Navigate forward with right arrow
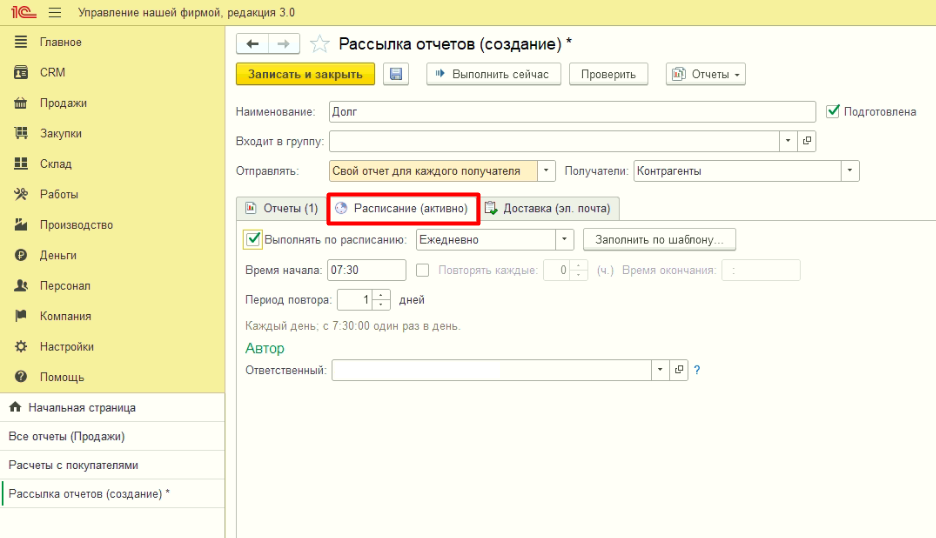Viewport: 936px width, 538px height. 284,44
